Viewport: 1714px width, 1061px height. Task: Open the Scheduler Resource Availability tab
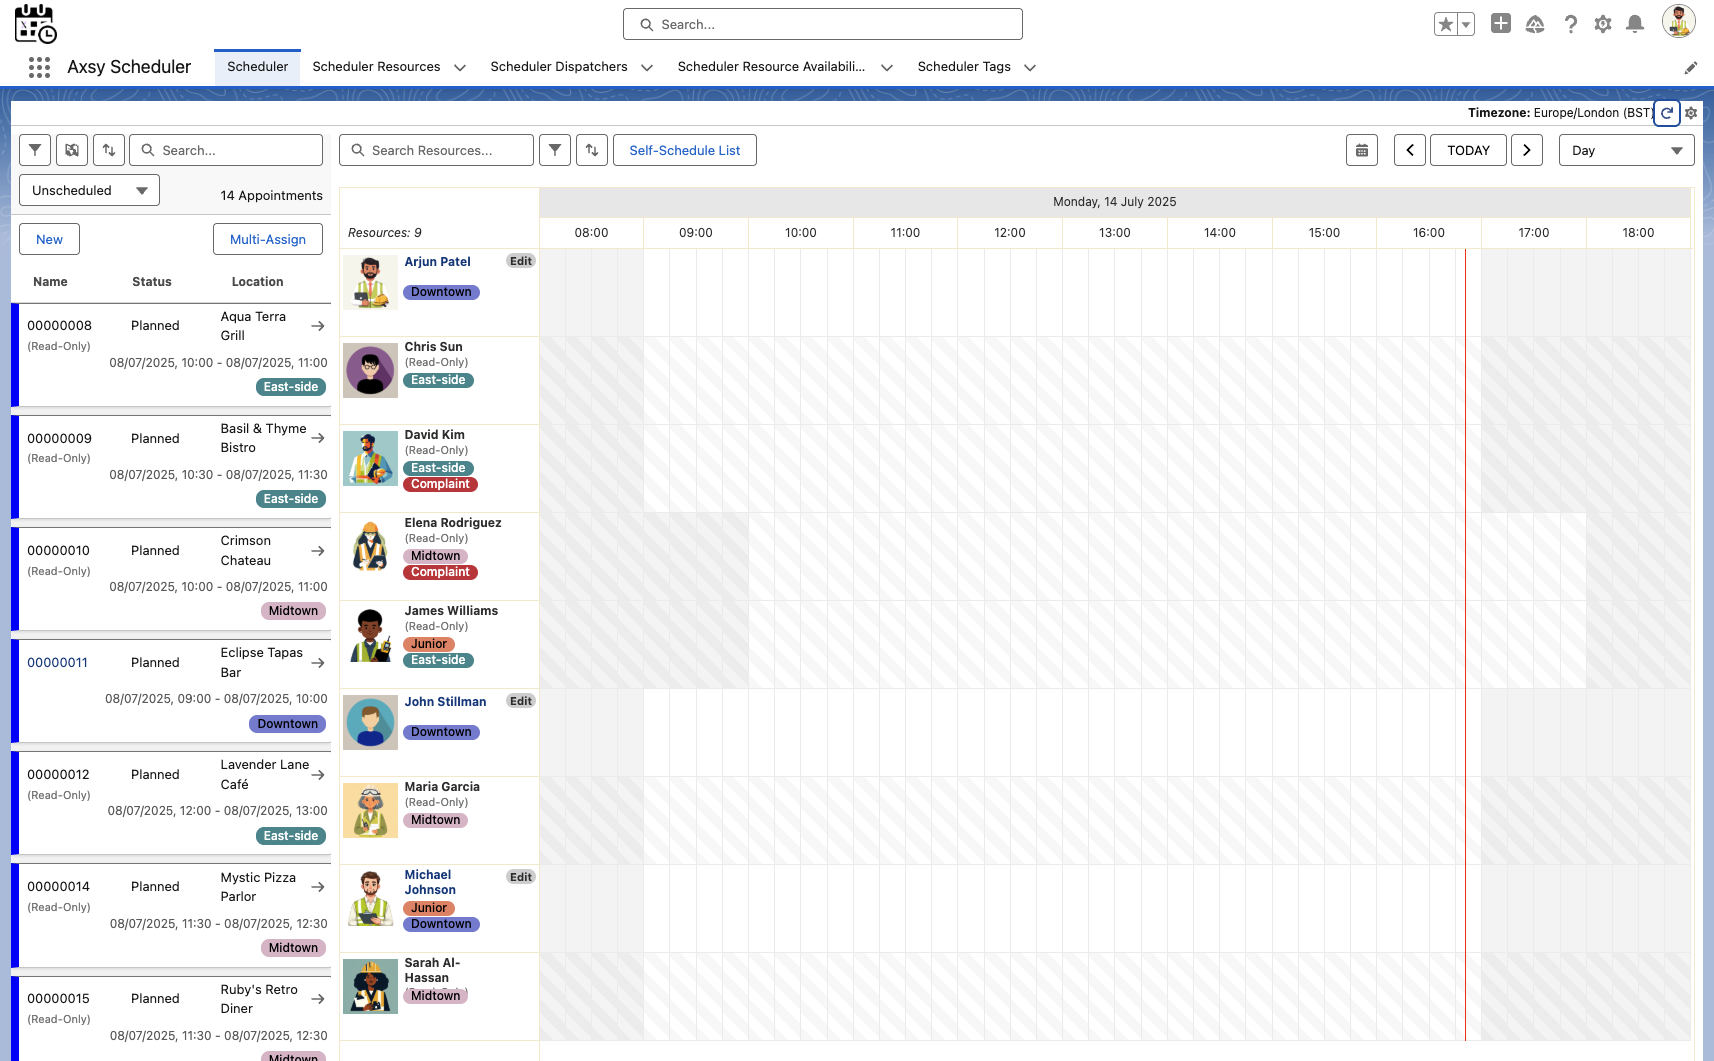(771, 67)
